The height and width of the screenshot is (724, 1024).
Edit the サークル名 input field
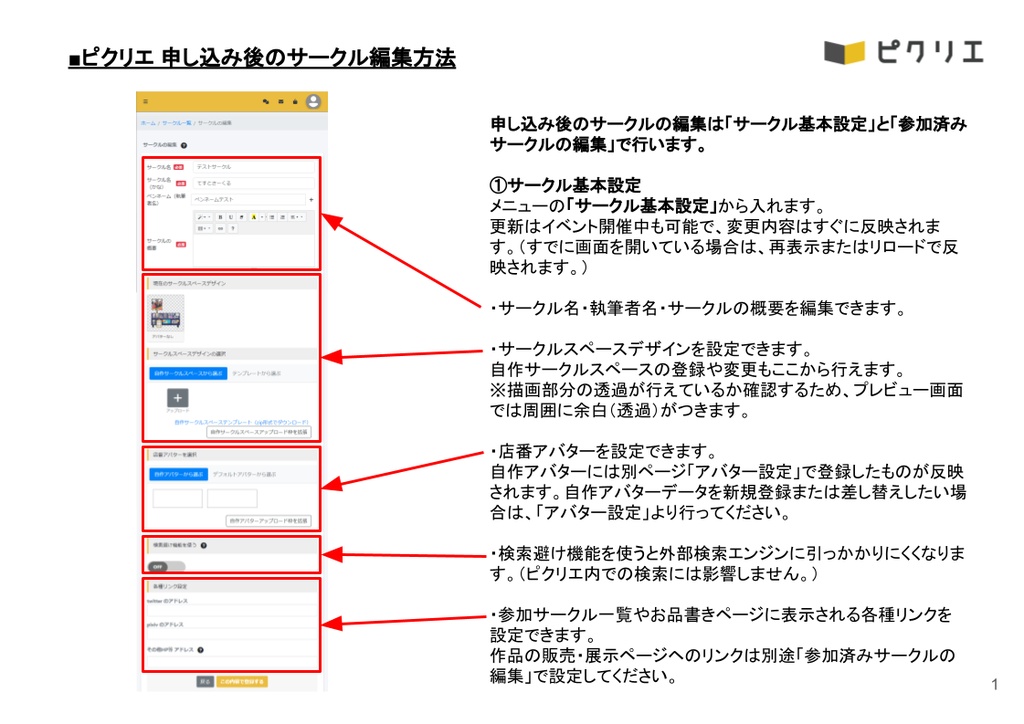click(253, 167)
